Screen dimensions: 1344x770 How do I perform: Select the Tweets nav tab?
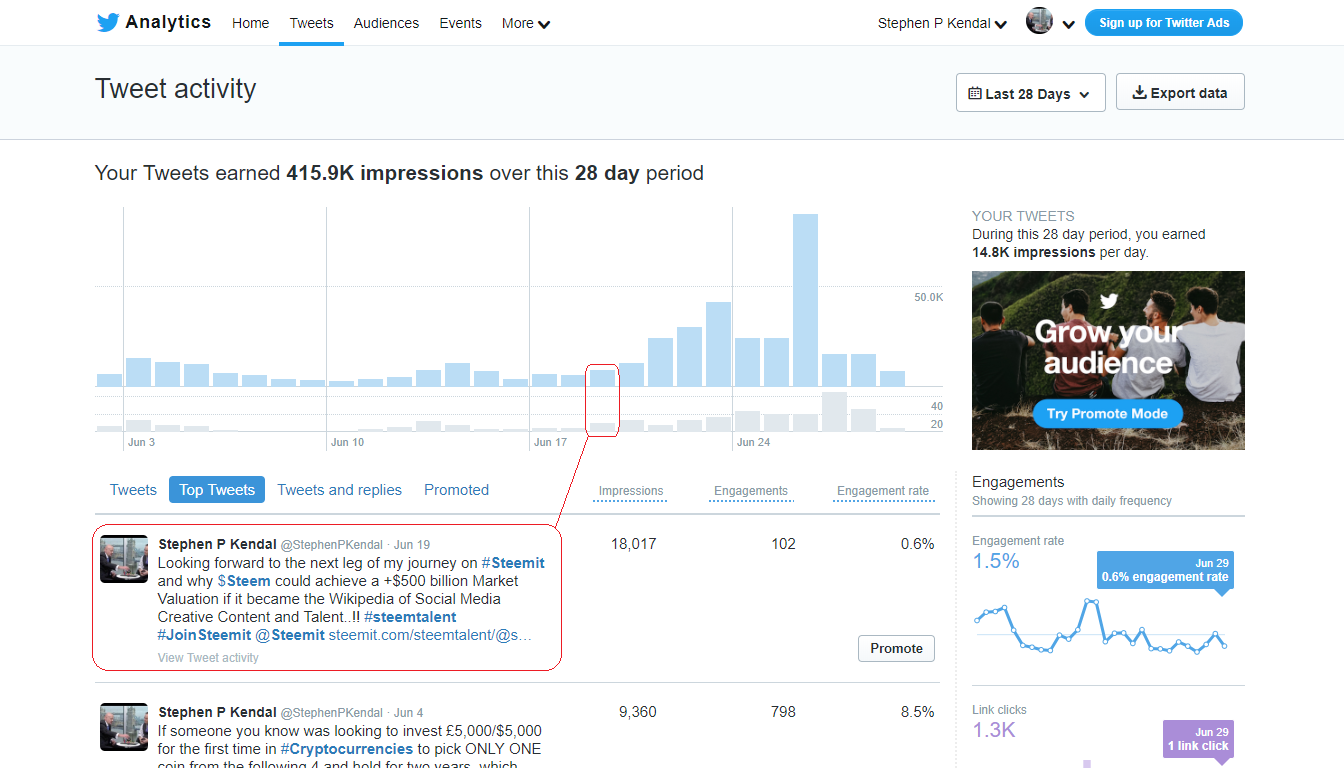312,23
